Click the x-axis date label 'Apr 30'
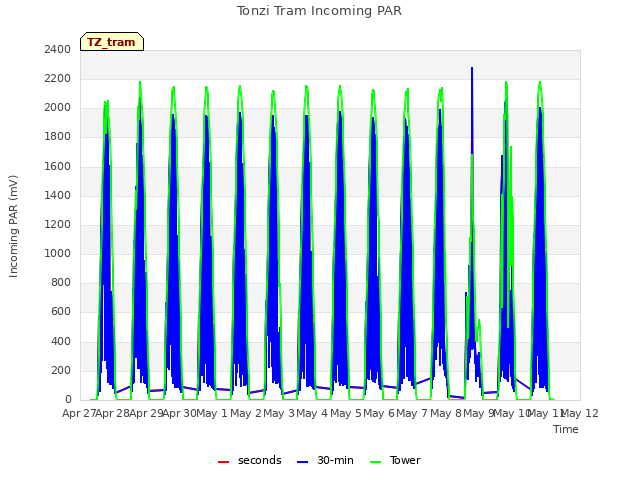Screen dimensions: 640x480 click(x=179, y=413)
